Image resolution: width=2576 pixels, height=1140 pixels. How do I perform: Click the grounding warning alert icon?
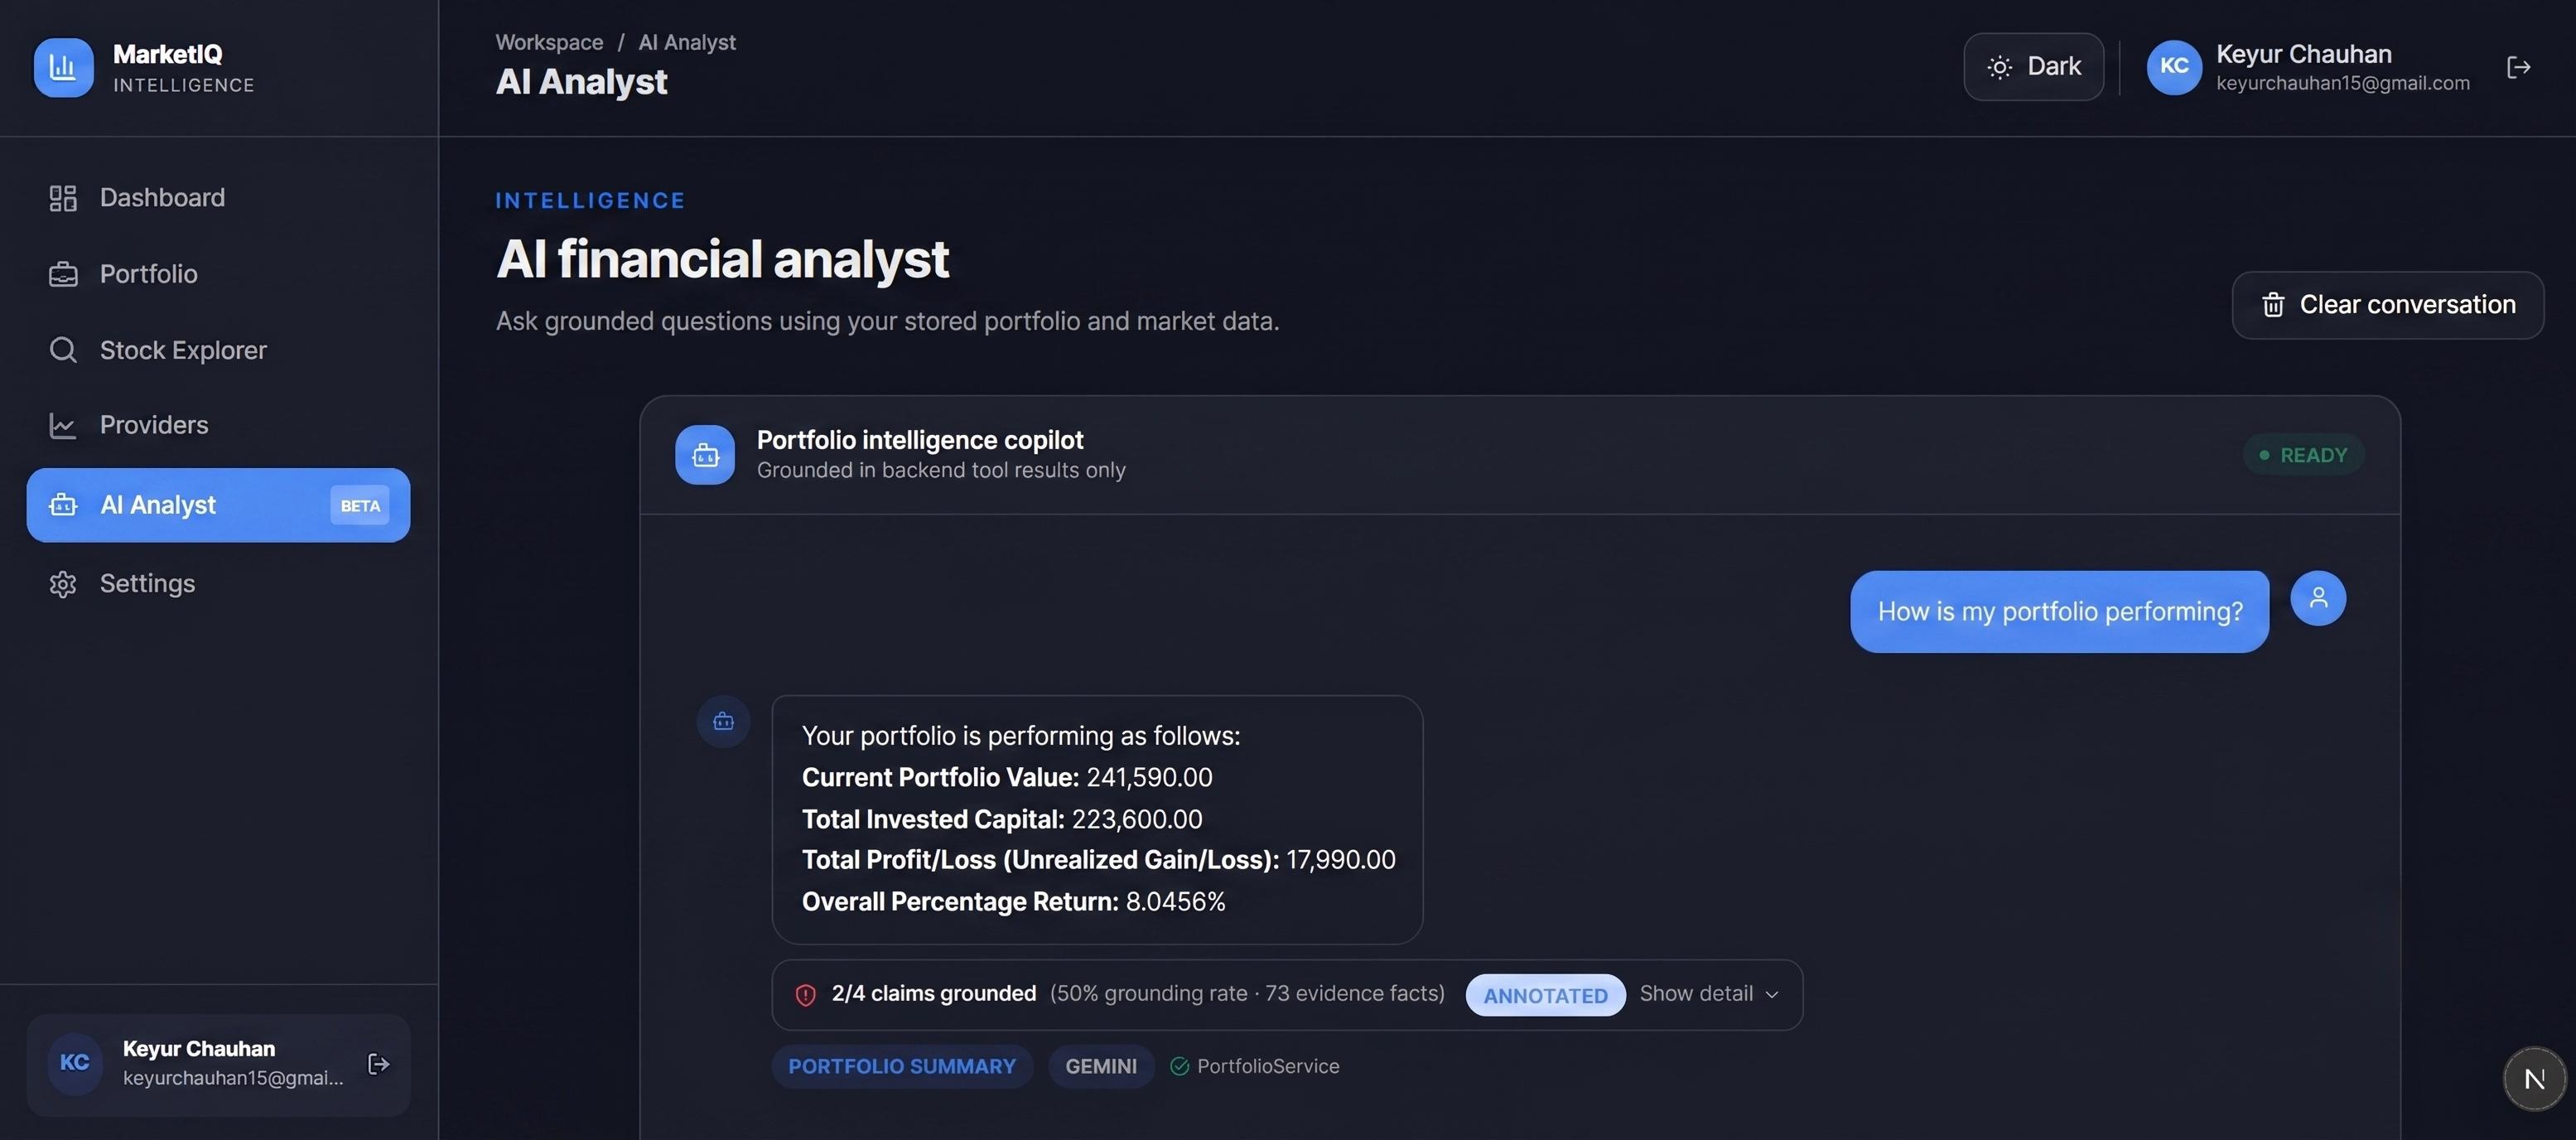[805, 995]
